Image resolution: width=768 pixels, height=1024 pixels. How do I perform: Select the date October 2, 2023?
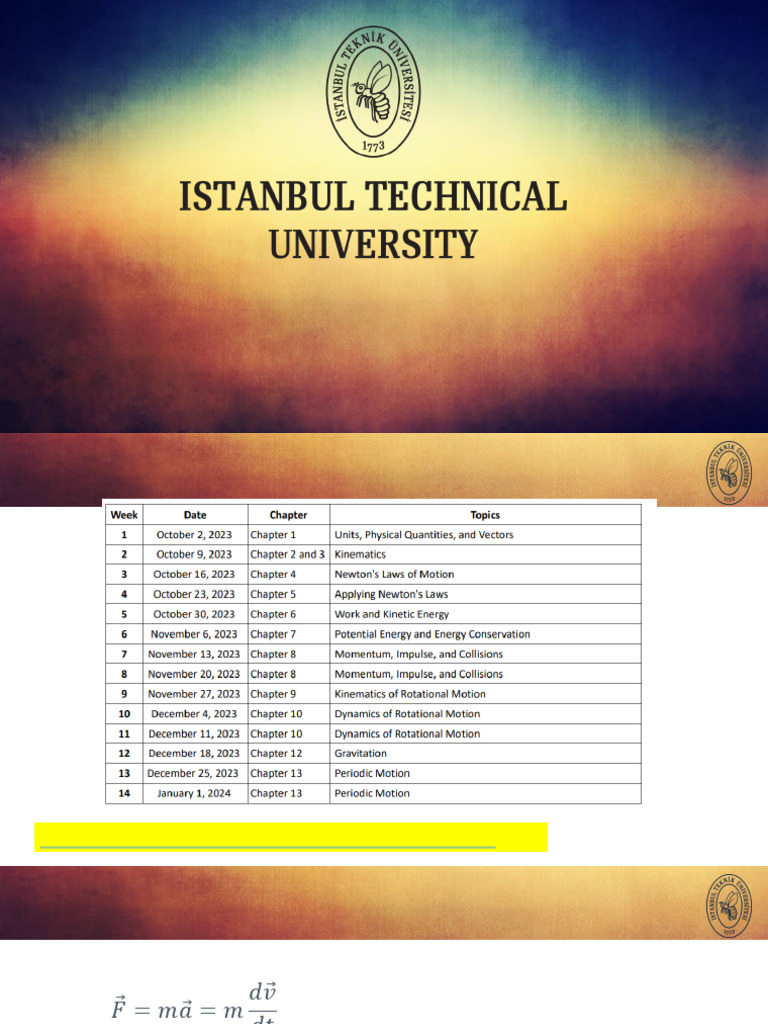tap(194, 534)
